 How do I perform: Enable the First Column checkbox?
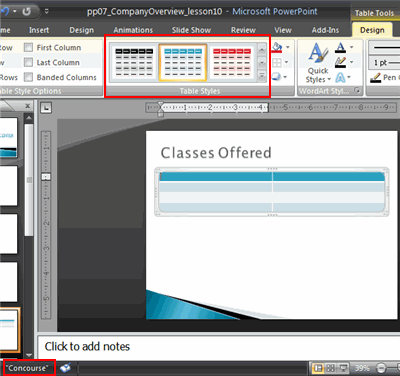click(x=28, y=48)
